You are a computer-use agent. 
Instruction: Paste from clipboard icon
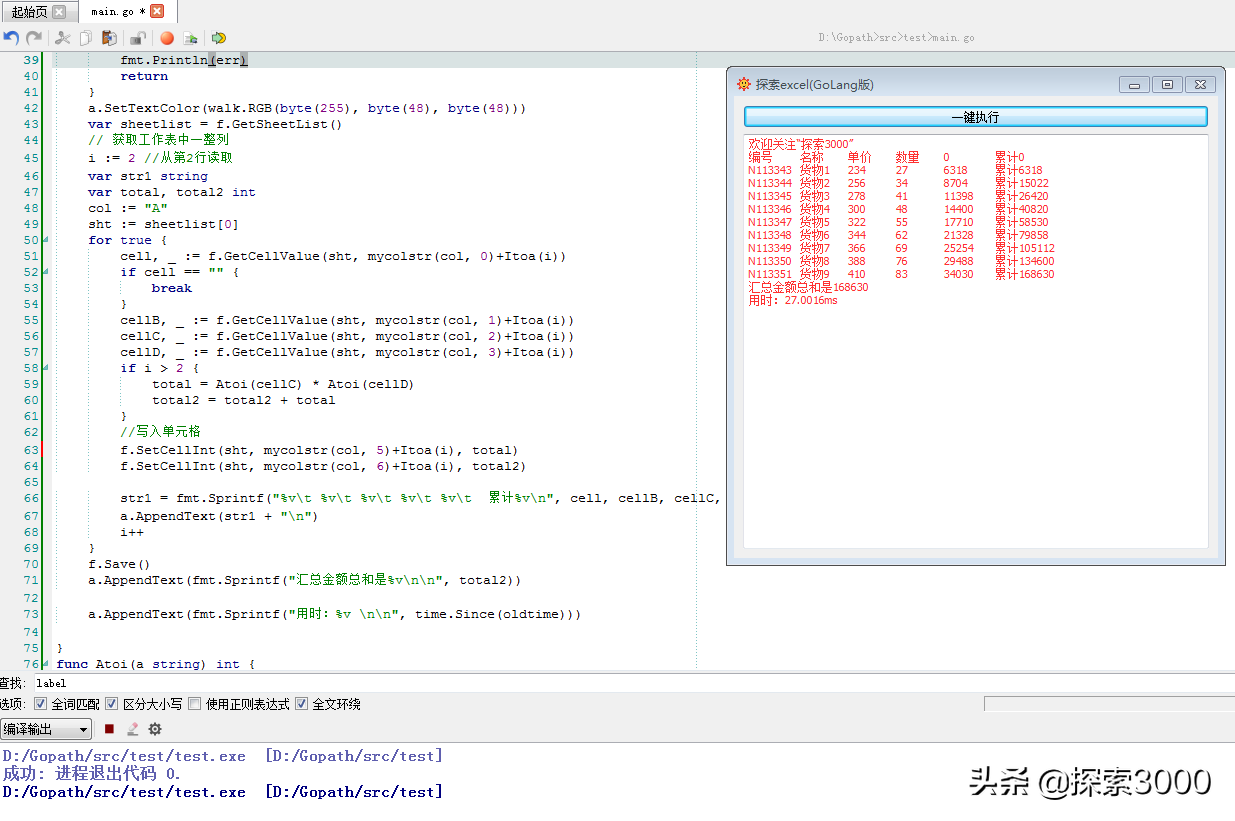[x=109, y=38]
